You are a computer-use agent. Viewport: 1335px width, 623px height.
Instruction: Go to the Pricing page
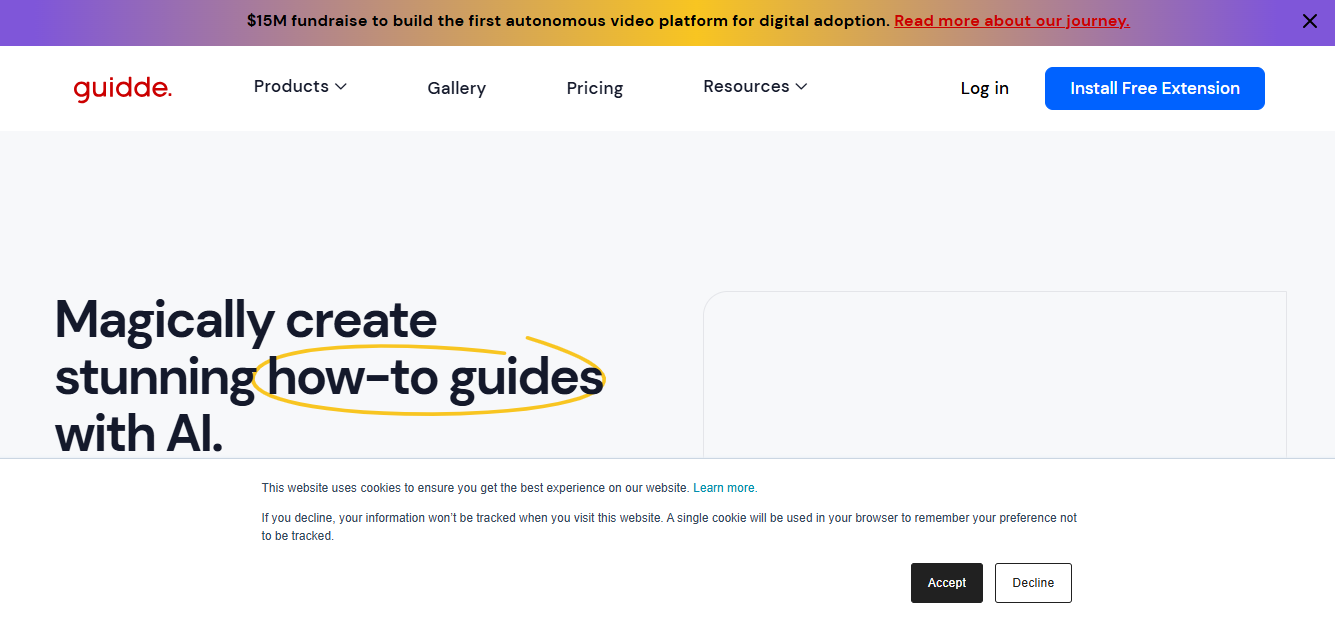pyautogui.click(x=595, y=88)
